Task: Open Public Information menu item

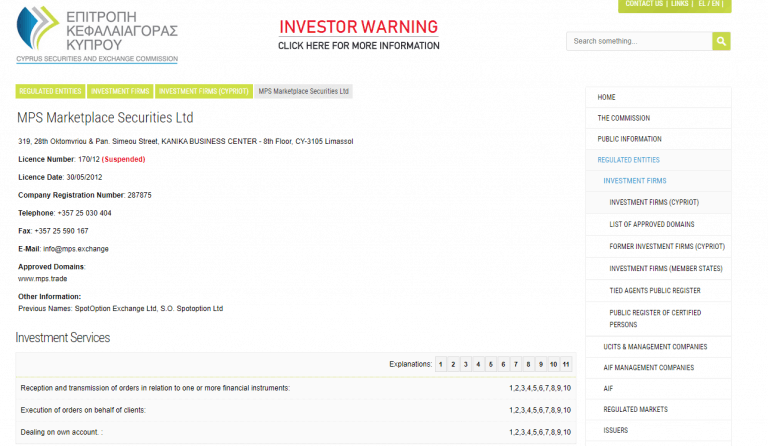Action: tap(658, 140)
